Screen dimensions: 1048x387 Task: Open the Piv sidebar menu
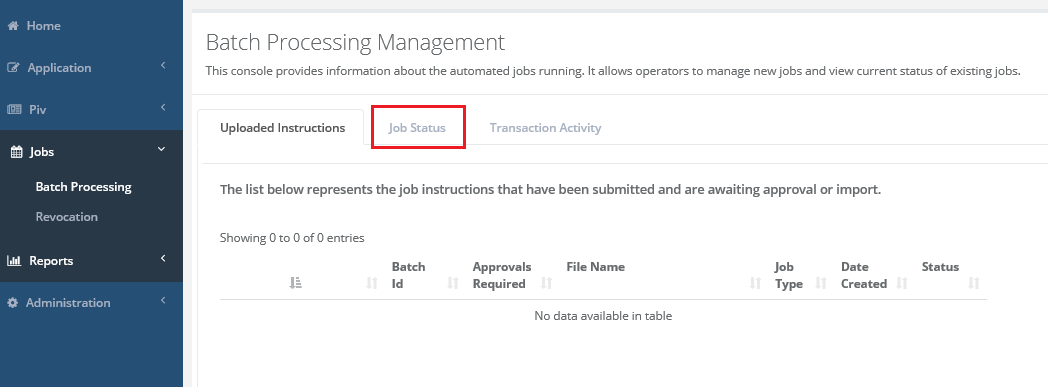point(37,110)
